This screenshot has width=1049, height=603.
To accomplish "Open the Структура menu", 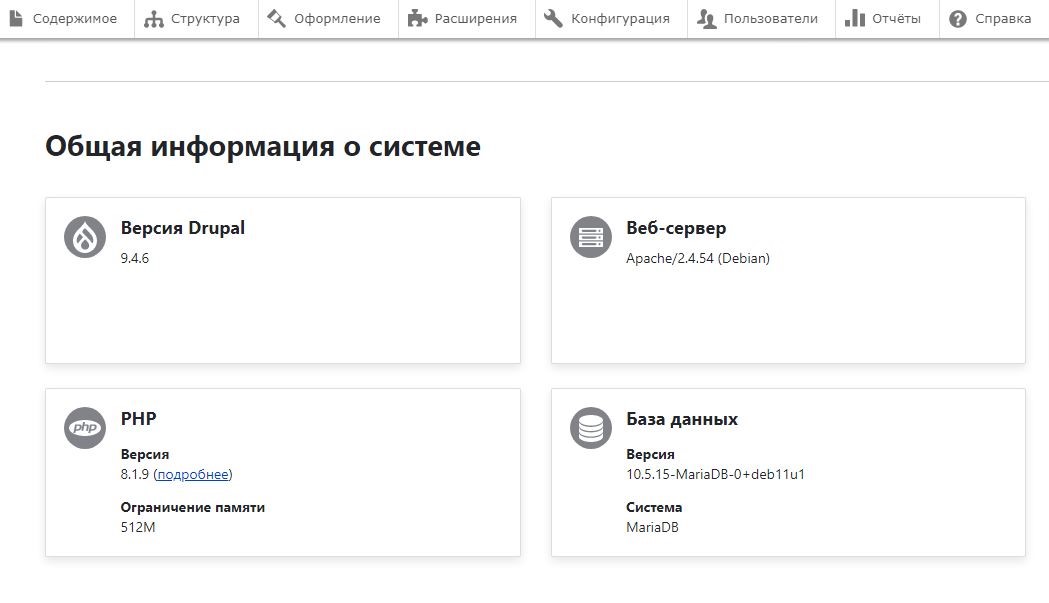I will pyautogui.click(x=196, y=19).
